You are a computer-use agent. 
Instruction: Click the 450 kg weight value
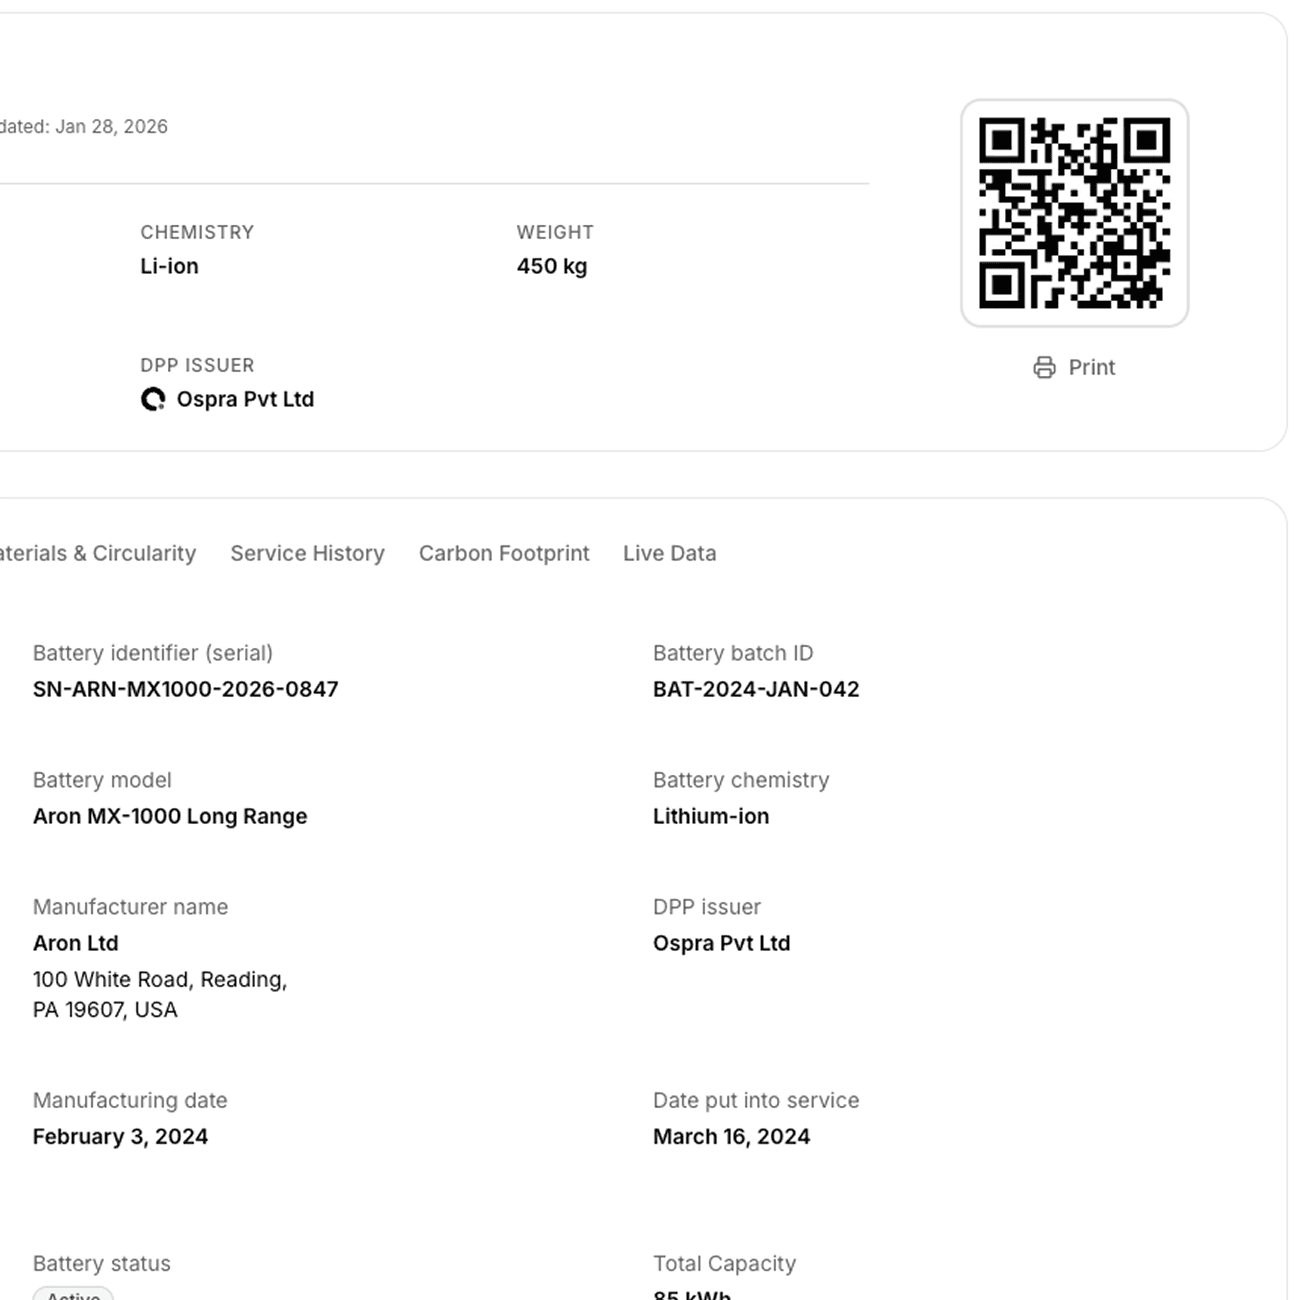click(551, 266)
